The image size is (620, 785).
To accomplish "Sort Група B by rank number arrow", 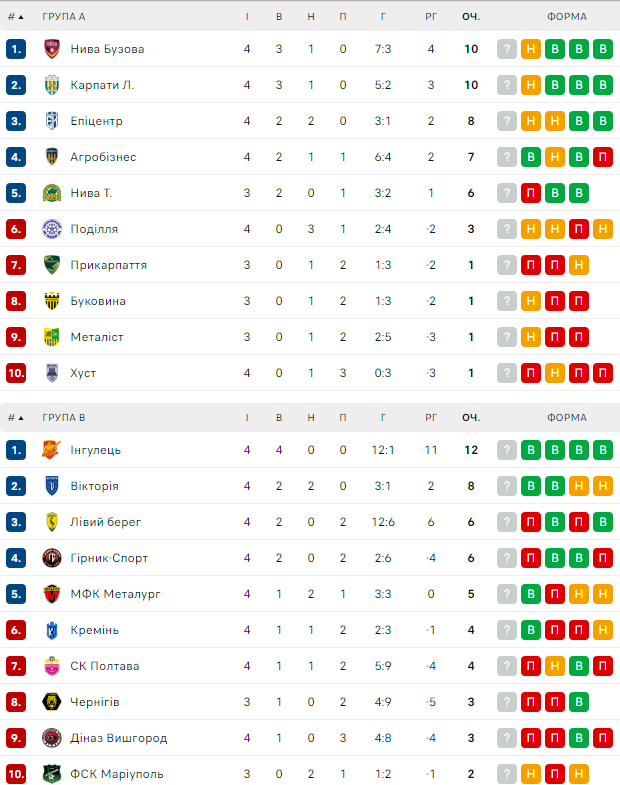I will 16,418.
